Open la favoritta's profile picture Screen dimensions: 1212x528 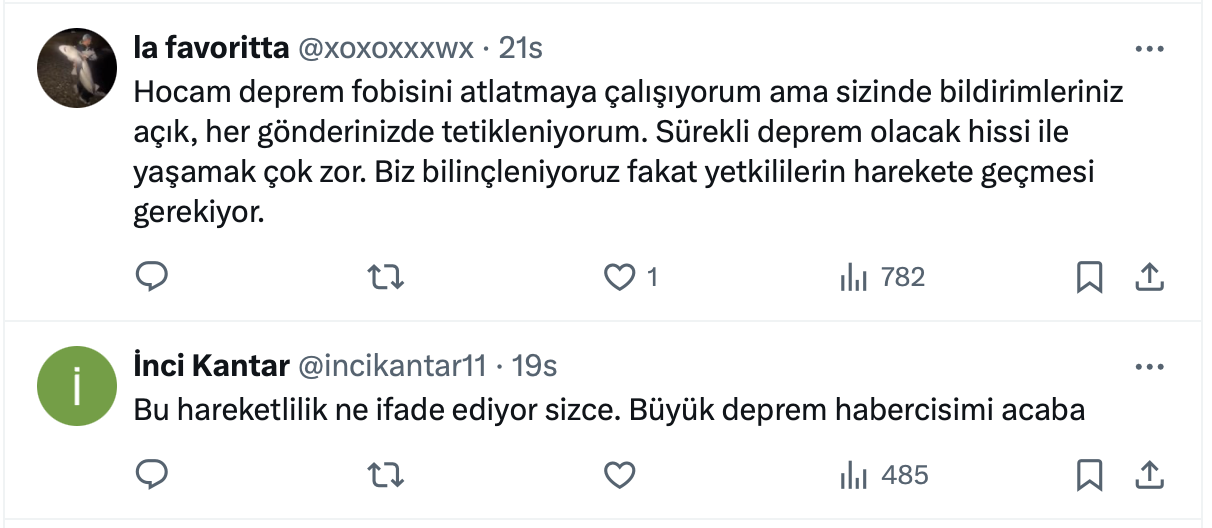[x=77, y=69]
